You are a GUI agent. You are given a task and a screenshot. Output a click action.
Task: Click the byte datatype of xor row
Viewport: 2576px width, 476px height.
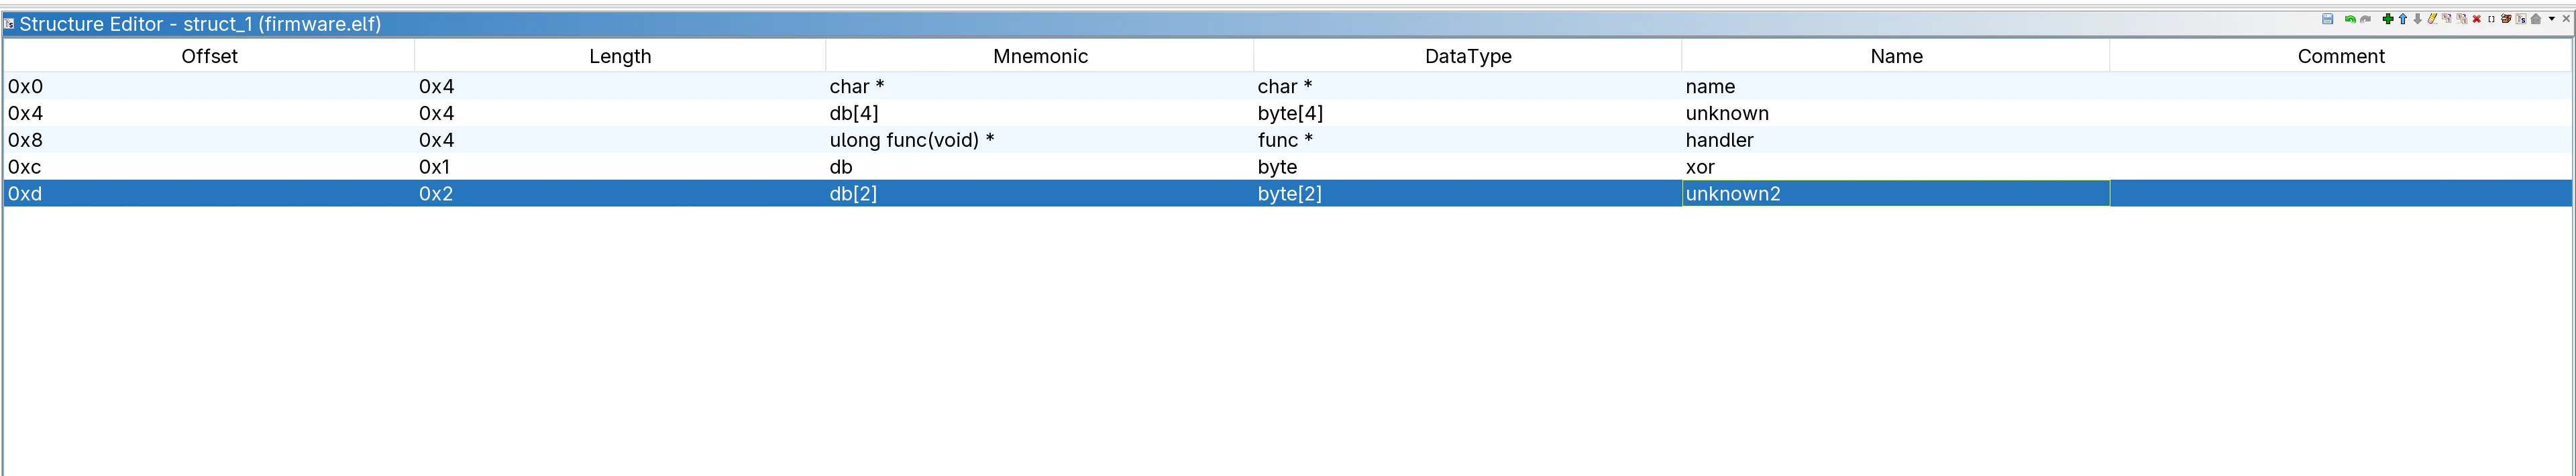1277,167
